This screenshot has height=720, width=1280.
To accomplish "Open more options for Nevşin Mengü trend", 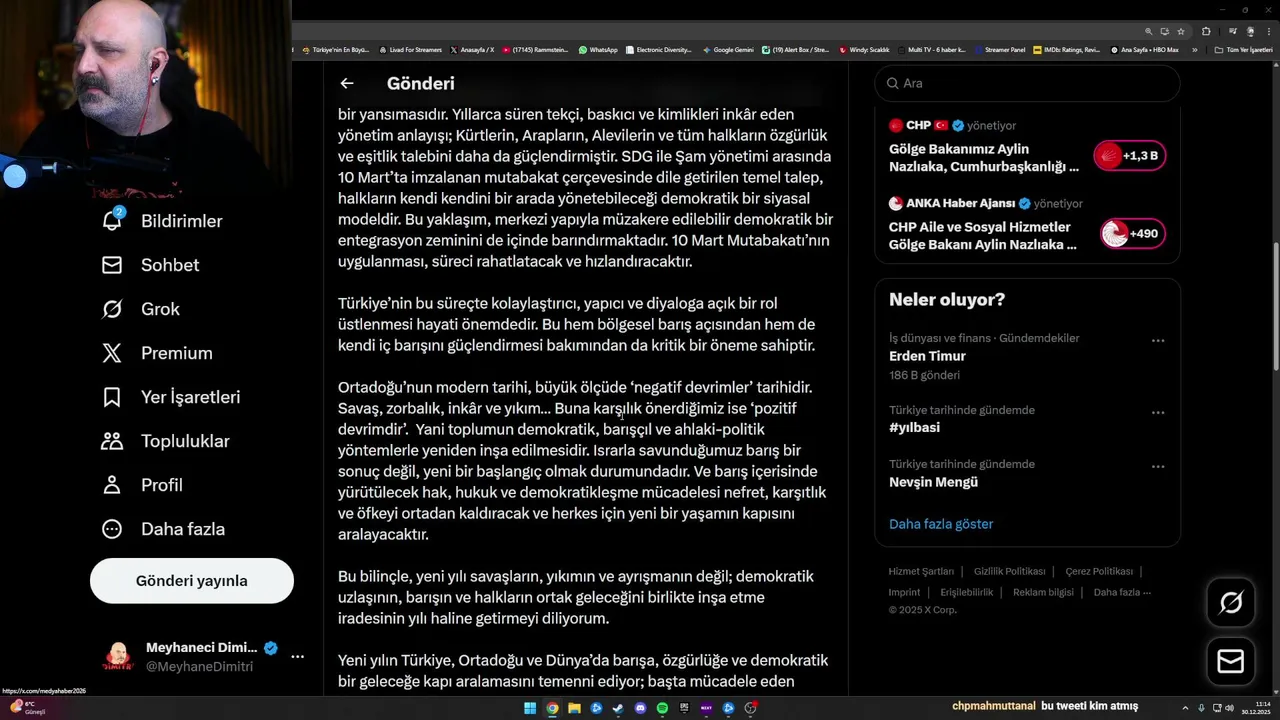I will [1158, 467].
